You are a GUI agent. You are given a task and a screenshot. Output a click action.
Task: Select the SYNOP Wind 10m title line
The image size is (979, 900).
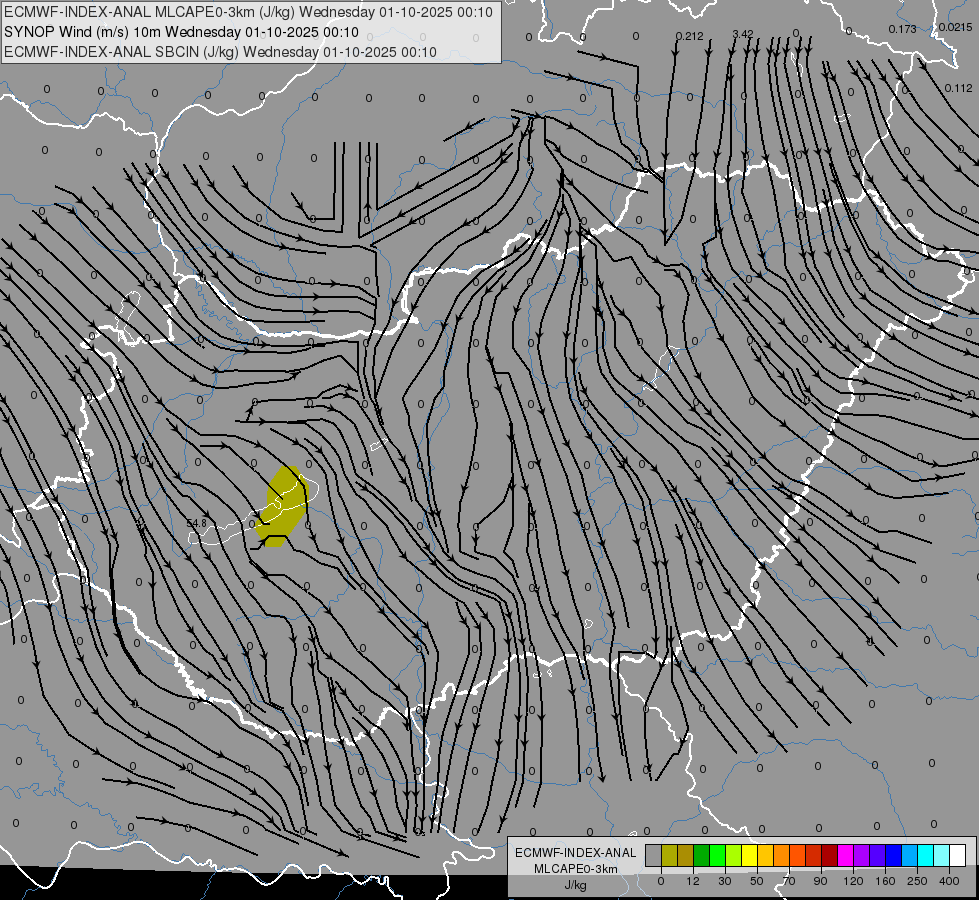pyautogui.click(x=181, y=32)
